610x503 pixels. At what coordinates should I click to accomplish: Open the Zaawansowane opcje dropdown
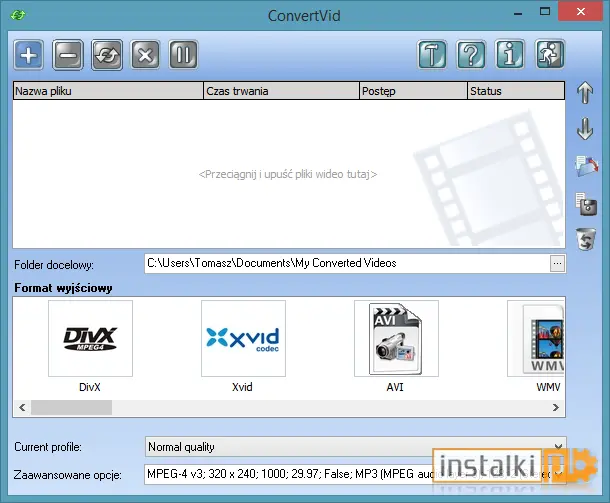[x=355, y=474]
